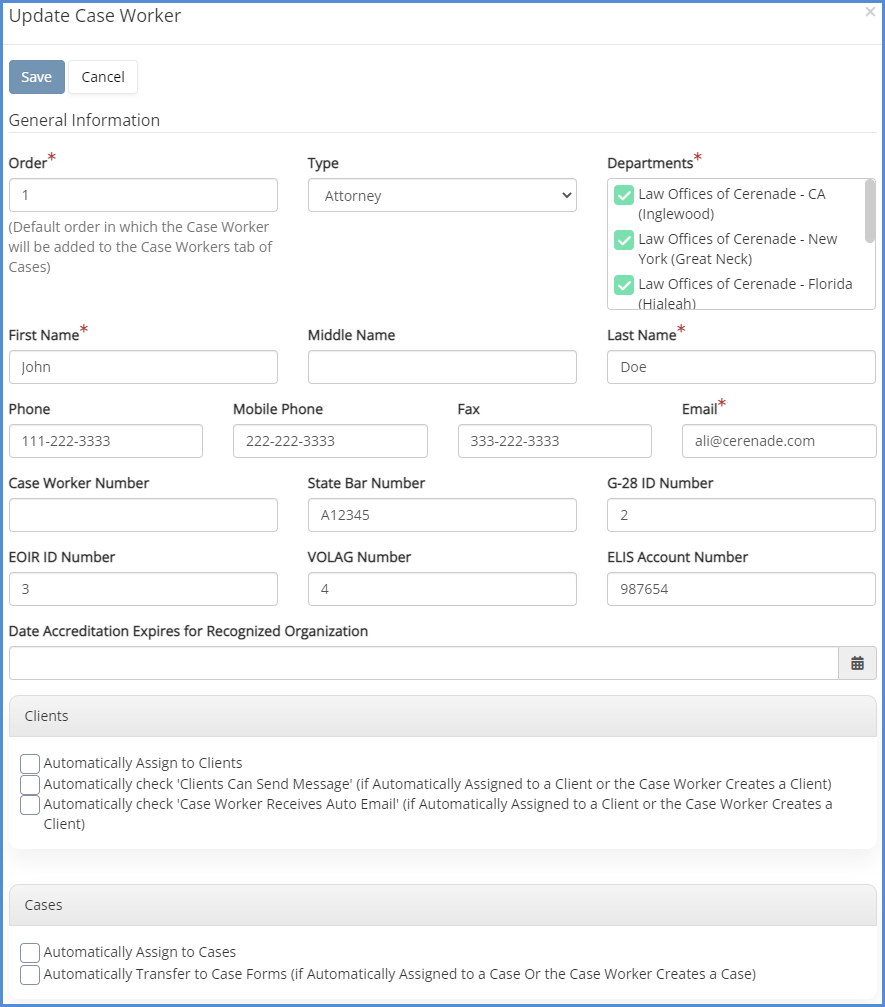This screenshot has width=885, height=1007.
Task: Toggle Automatically Transfer to Case Forms
Action: click(x=30, y=974)
